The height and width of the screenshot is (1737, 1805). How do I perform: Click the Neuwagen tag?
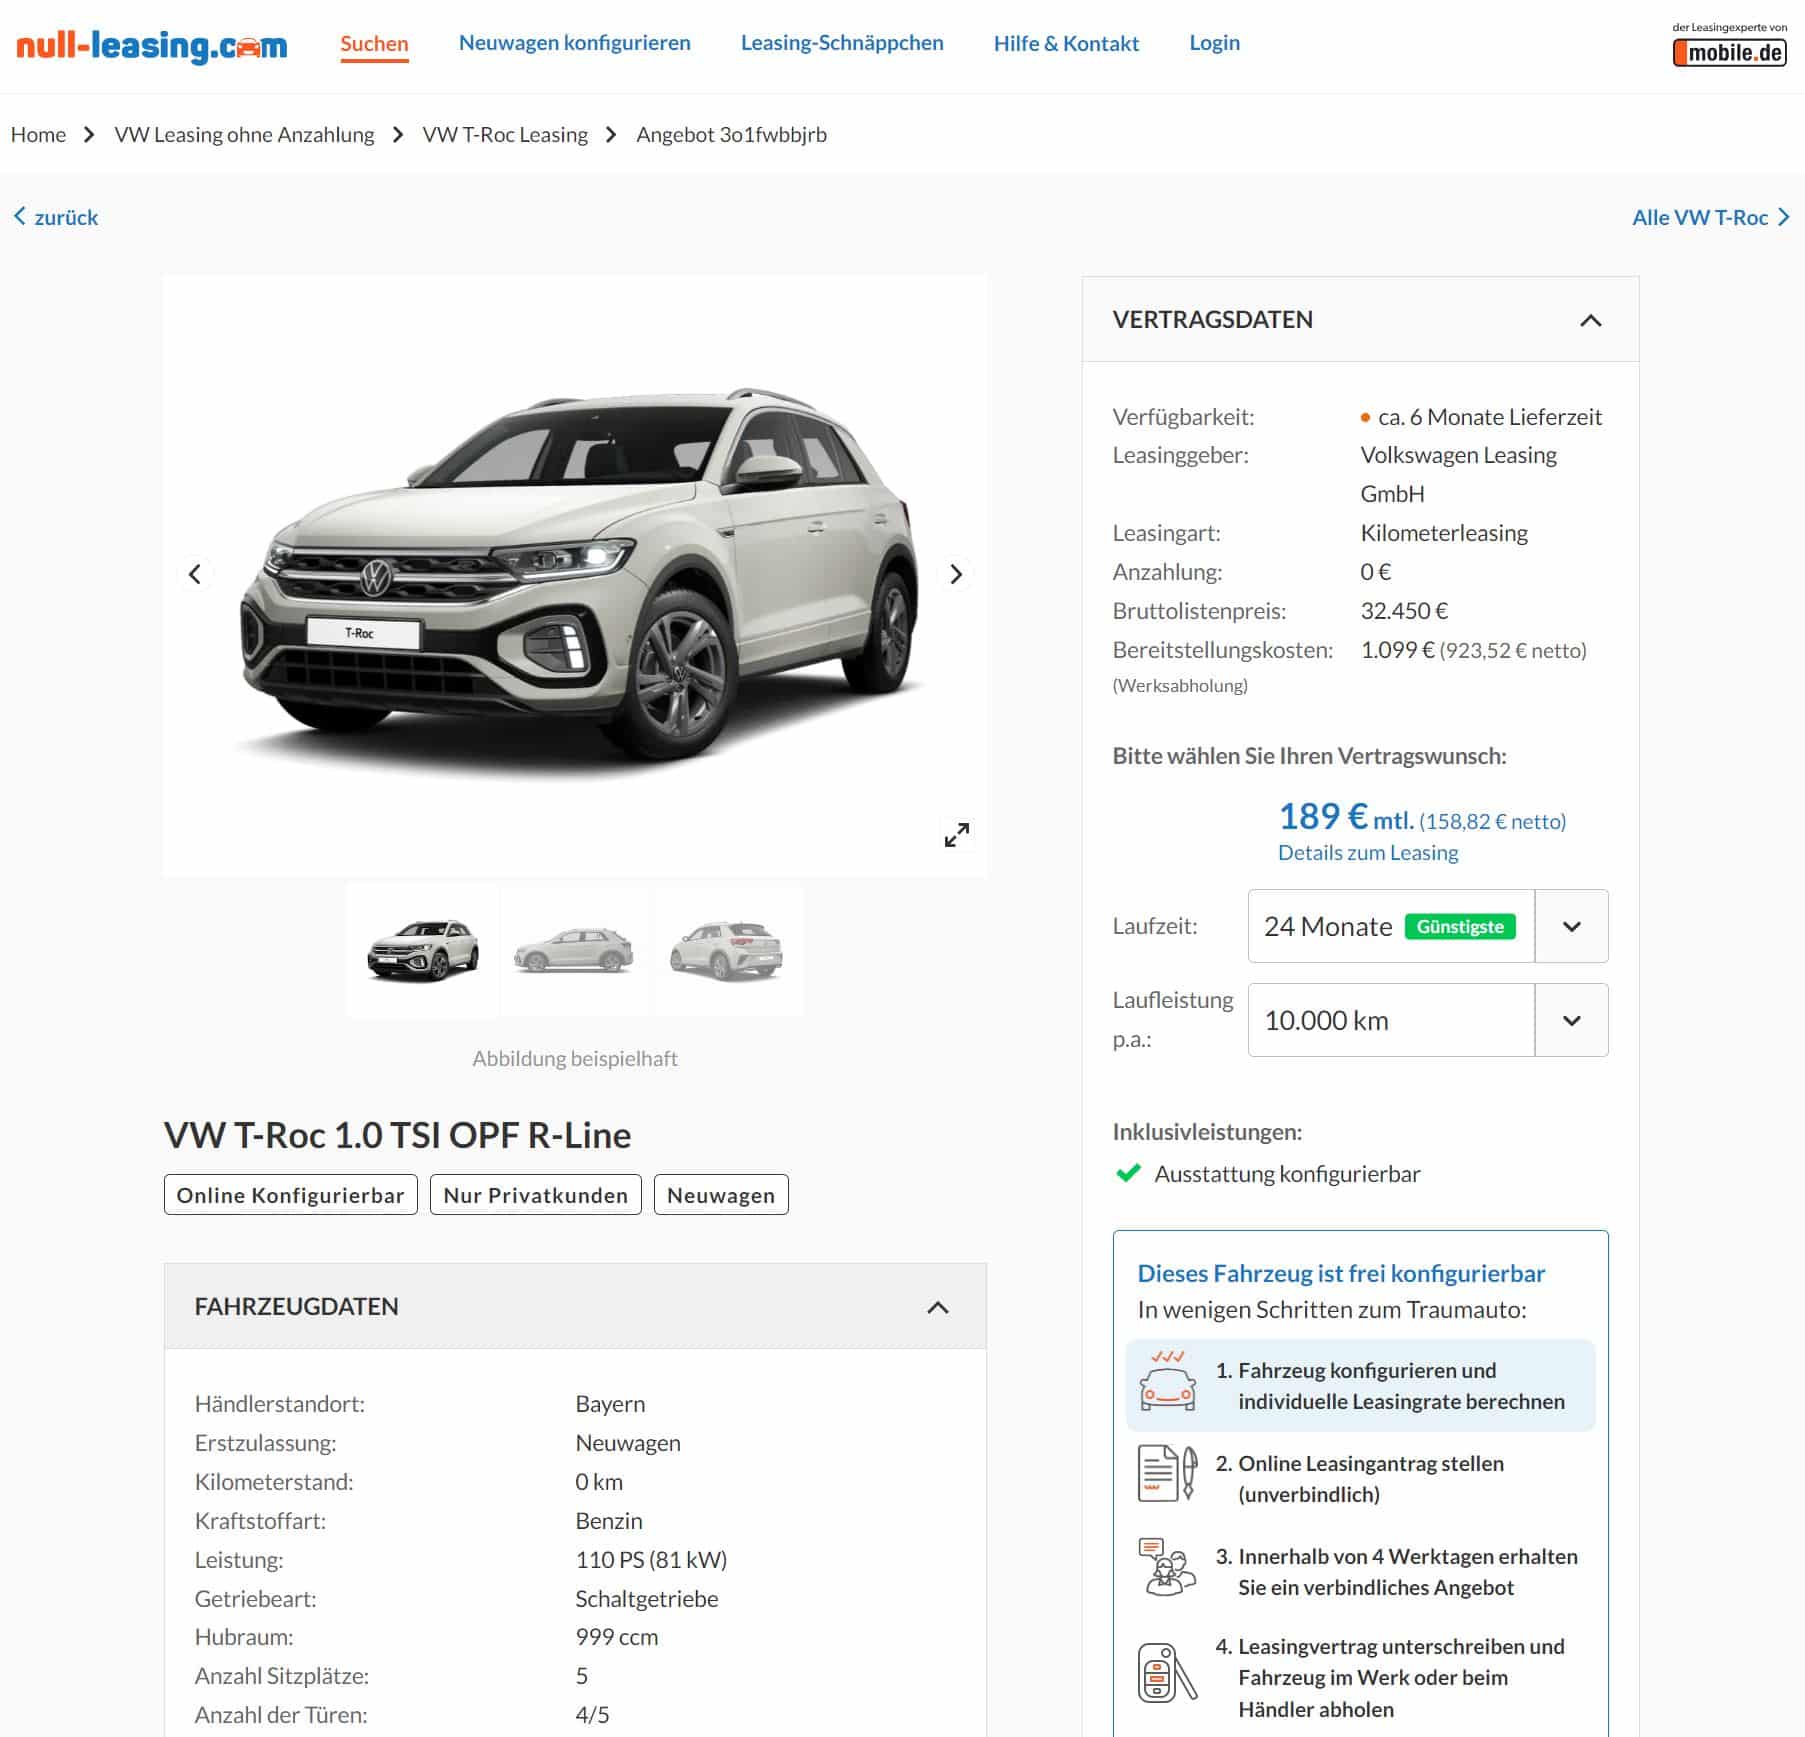pos(721,1195)
